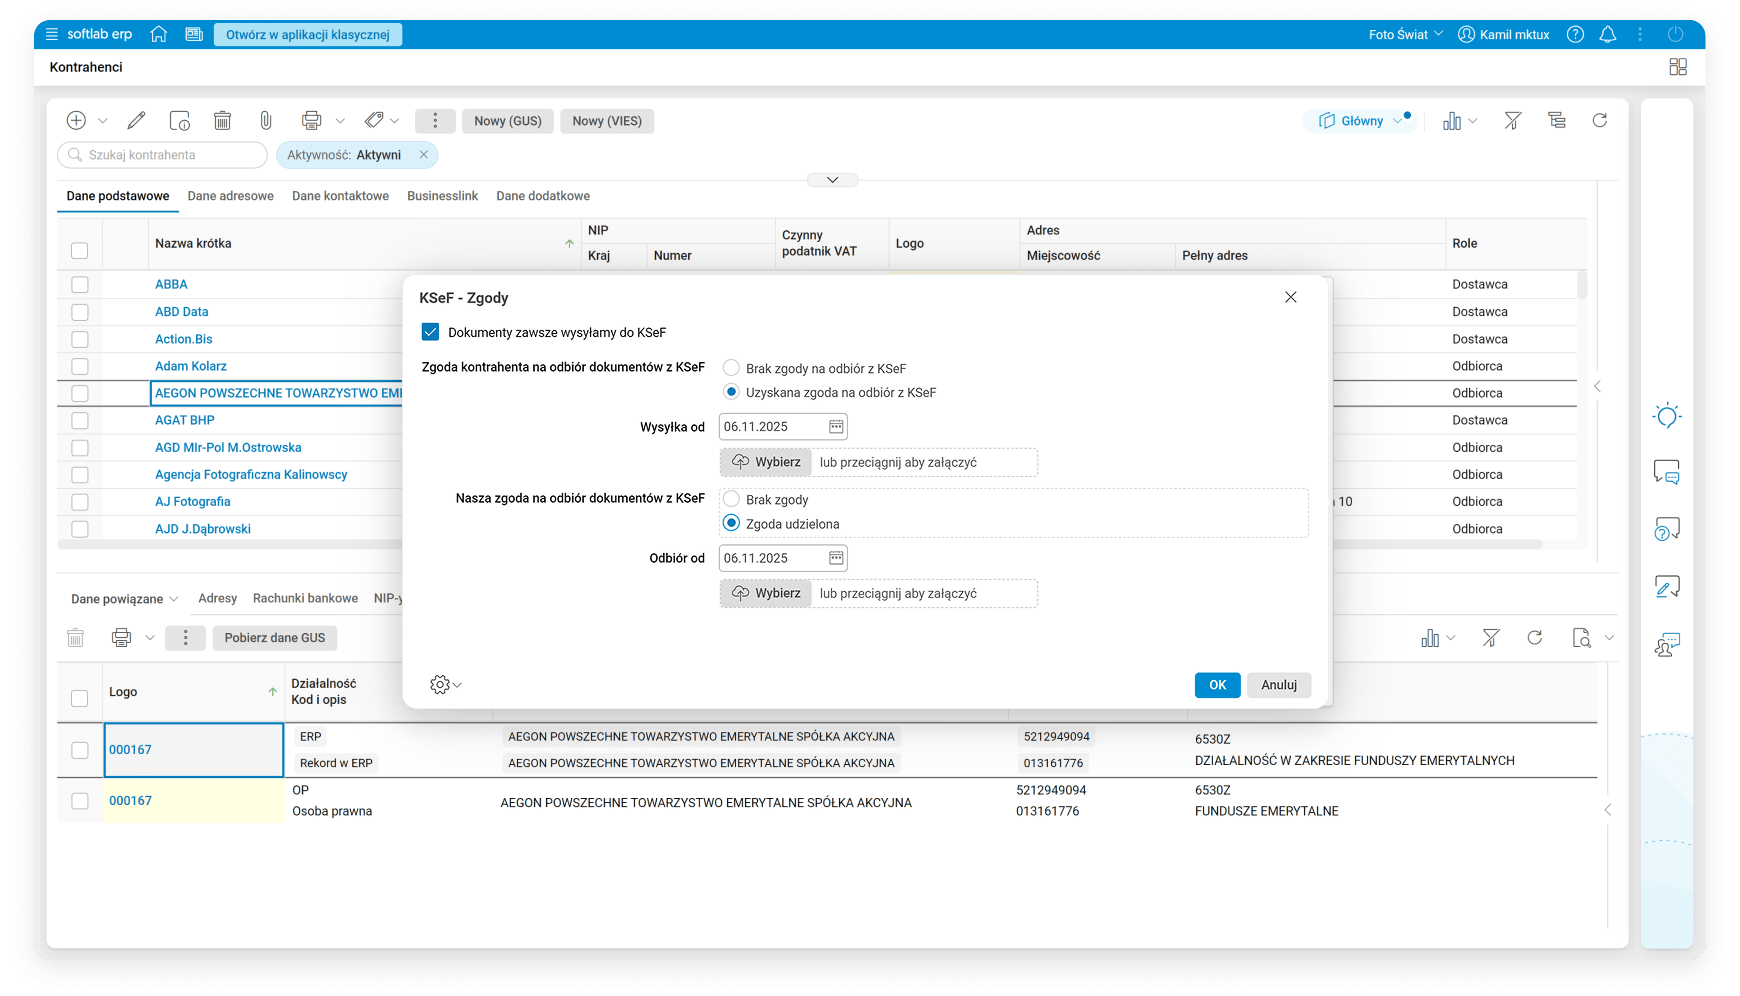This screenshot has height=996, width=1740.
Task: Open the filter funnel icon in top toolbar
Action: click(1513, 121)
